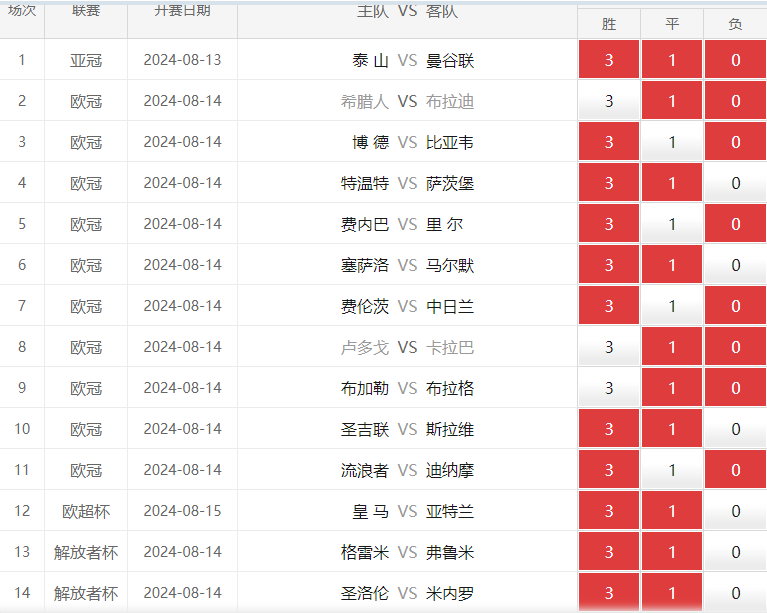The width and height of the screenshot is (767, 613).
Task: Click away team 萨茨堡
Action: 450,184
